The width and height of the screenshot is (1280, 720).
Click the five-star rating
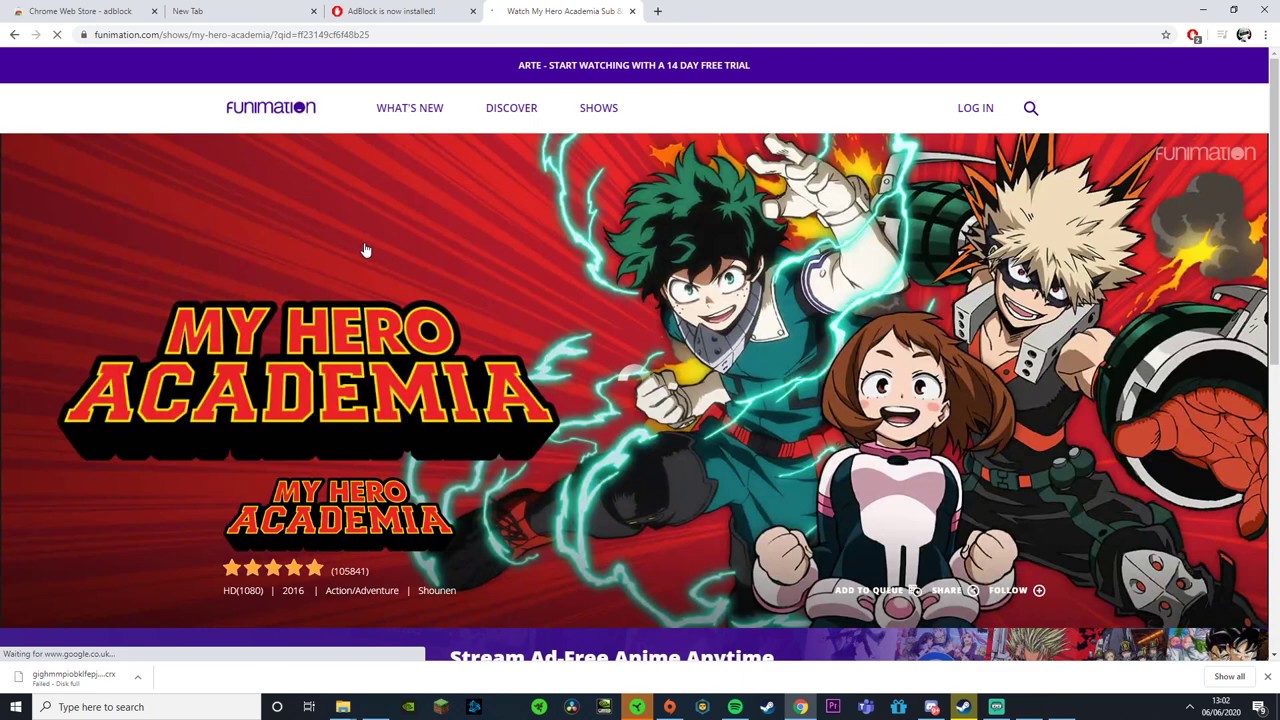[273, 569]
